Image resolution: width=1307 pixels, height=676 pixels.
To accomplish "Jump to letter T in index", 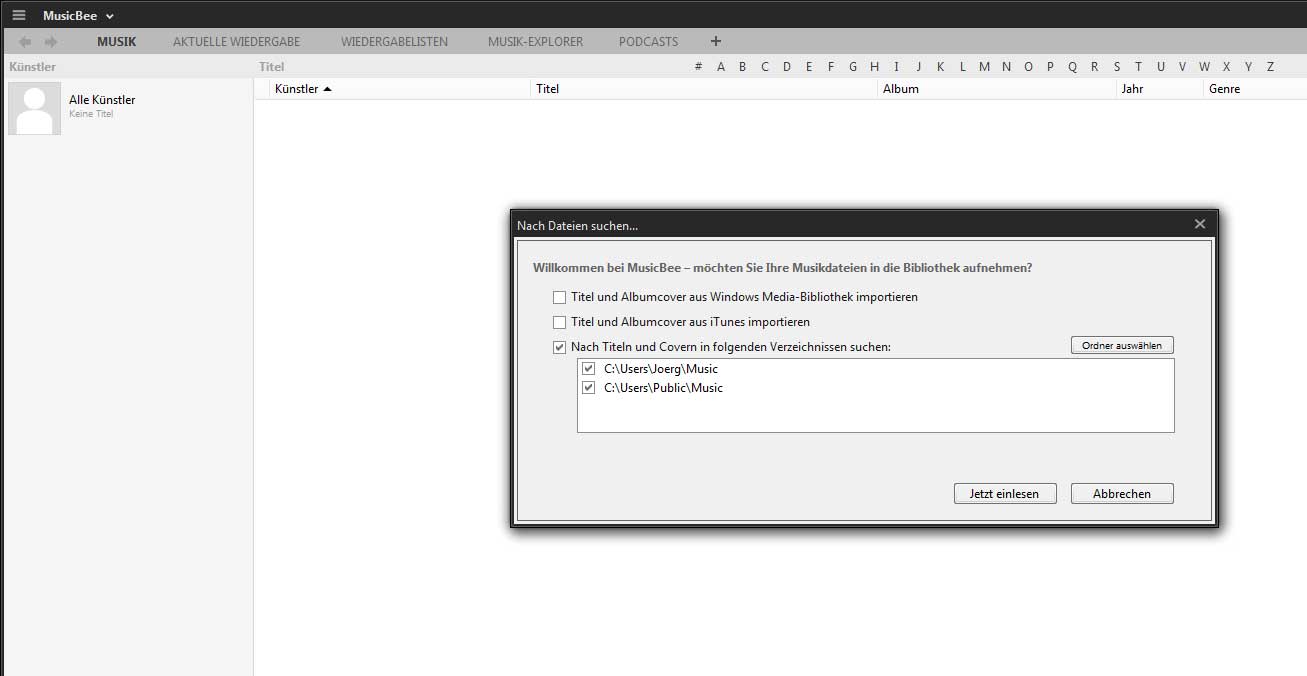I will click(x=1138, y=67).
